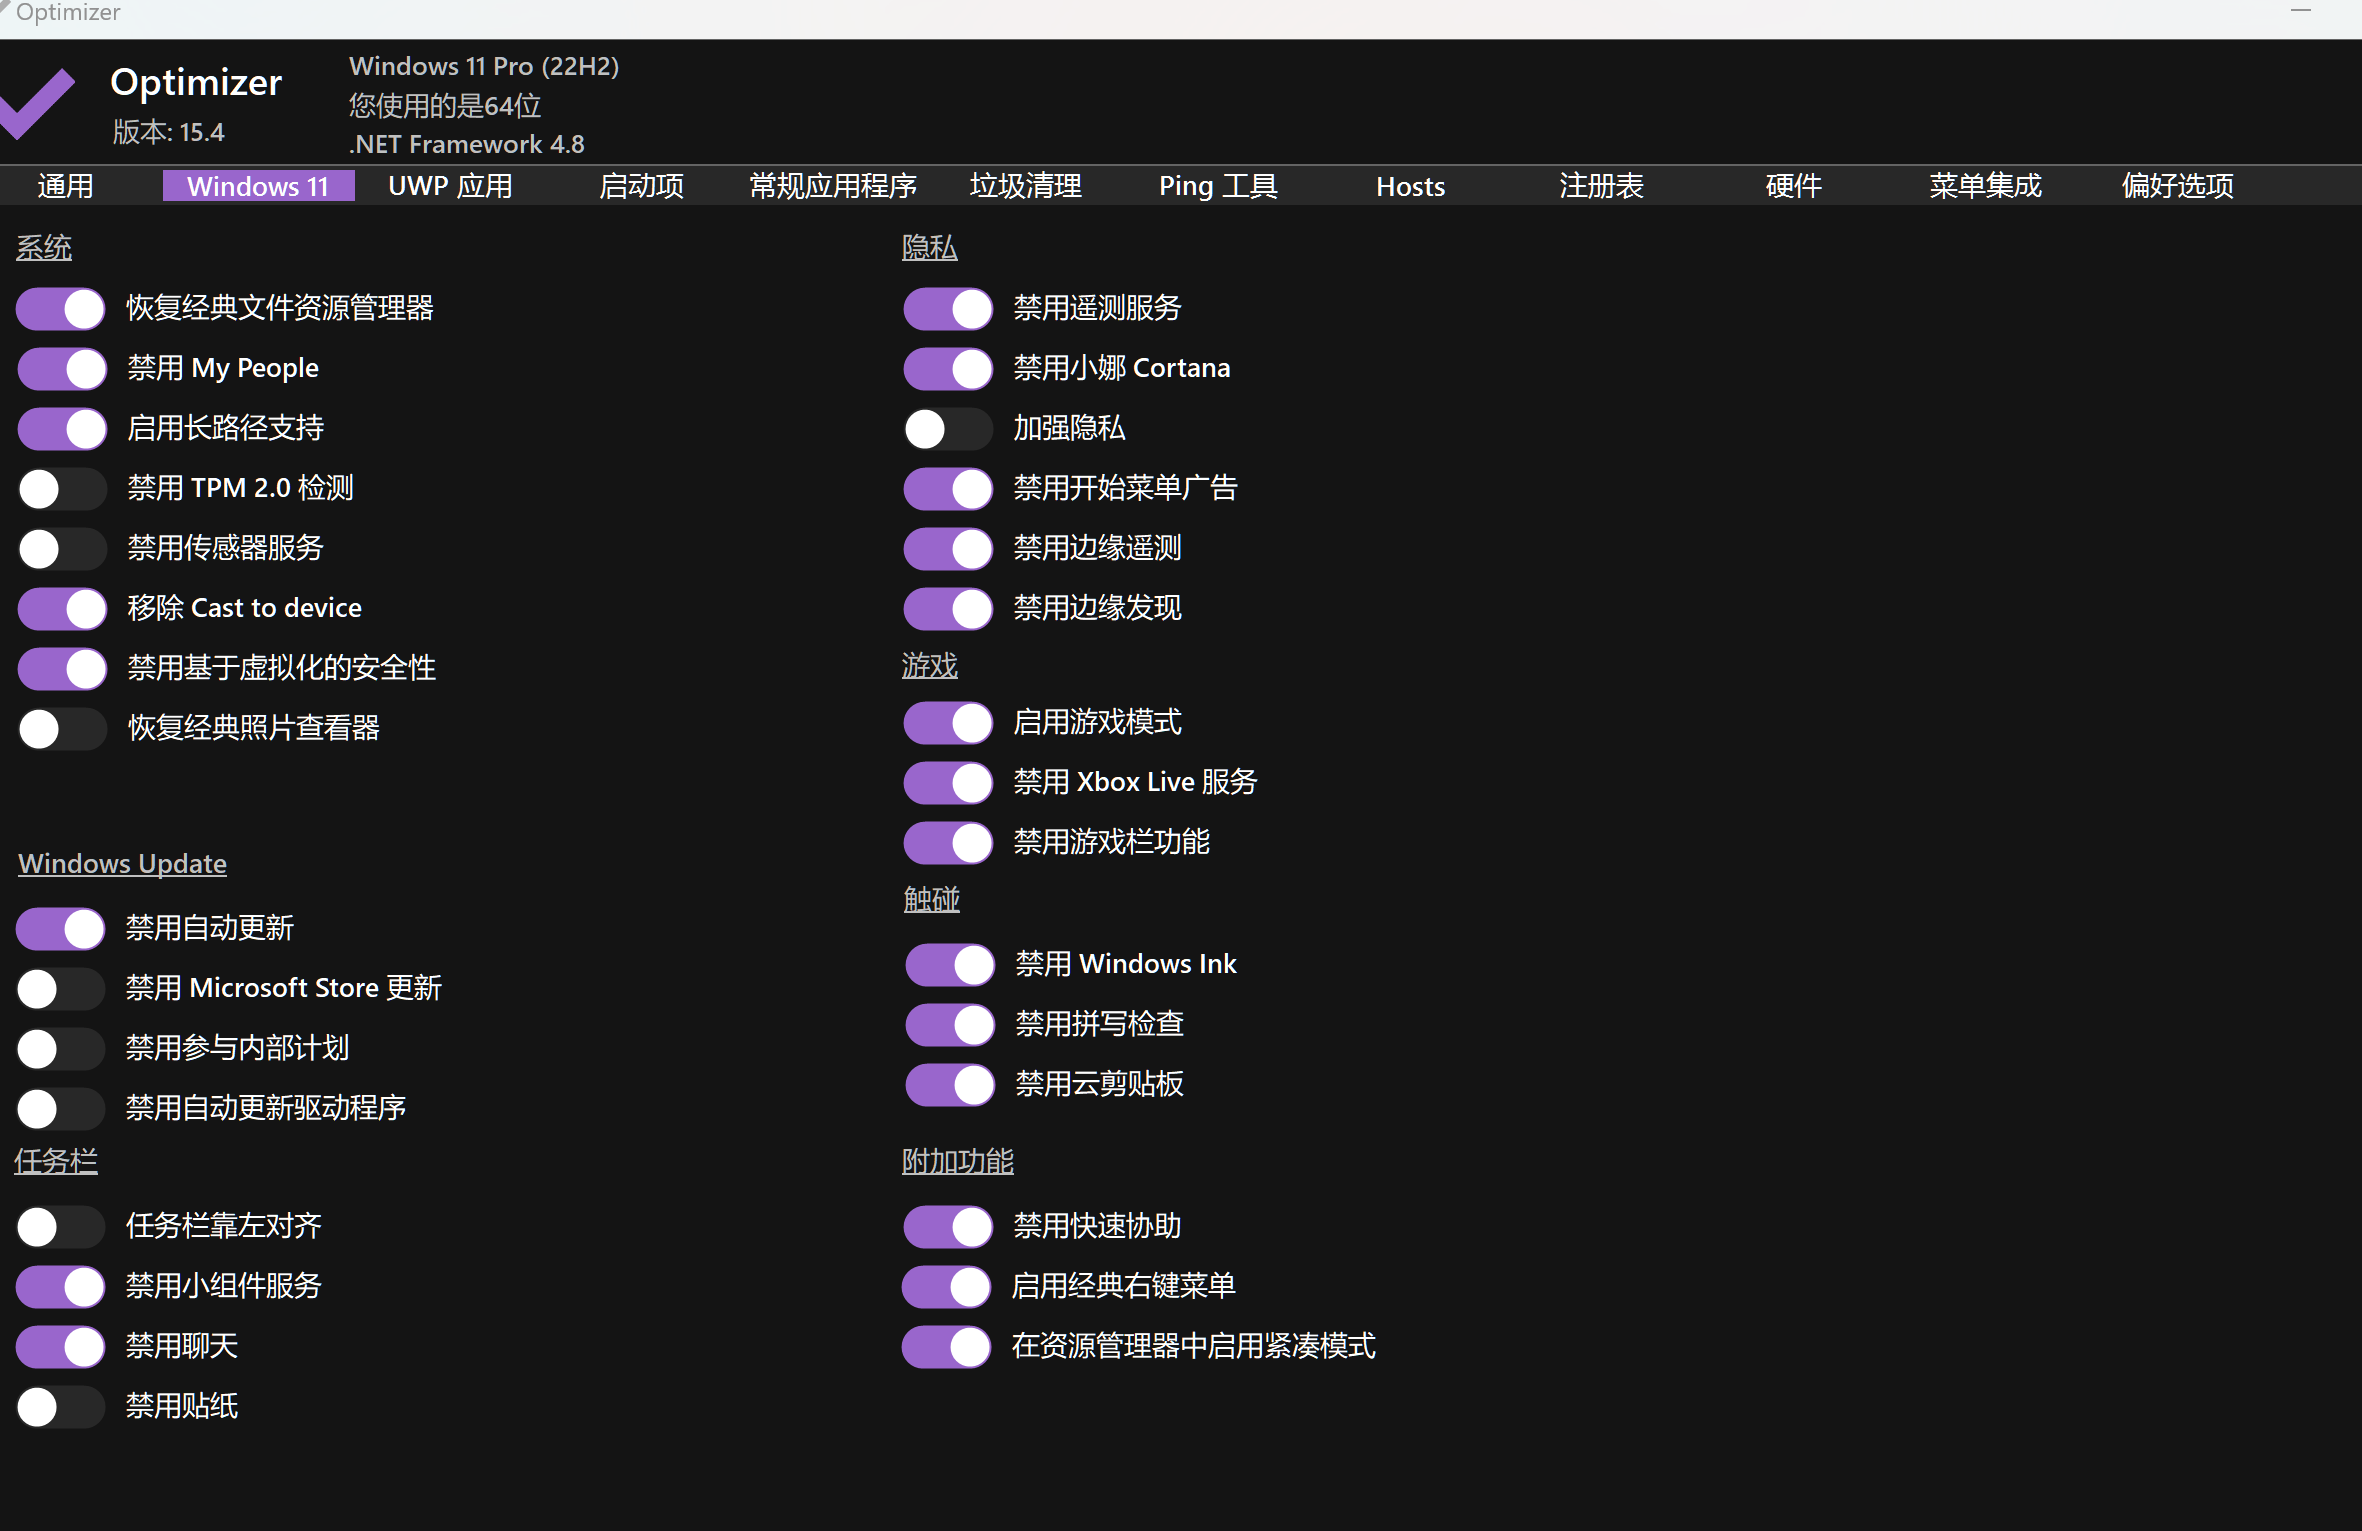
Task: Select the 偏好选项 tab
Action: pyautogui.click(x=2177, y=186)
